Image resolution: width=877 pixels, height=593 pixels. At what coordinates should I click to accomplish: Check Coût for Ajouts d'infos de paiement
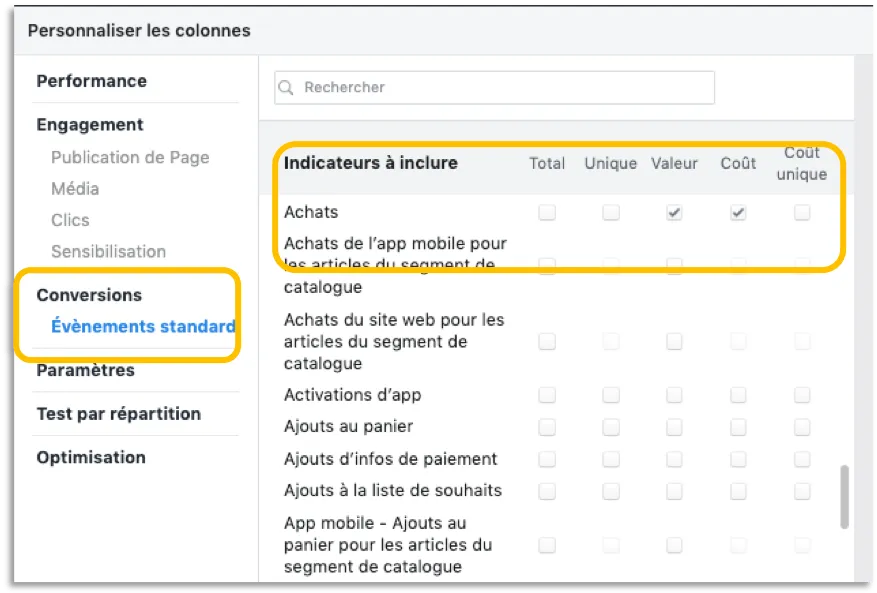point(738,459)
